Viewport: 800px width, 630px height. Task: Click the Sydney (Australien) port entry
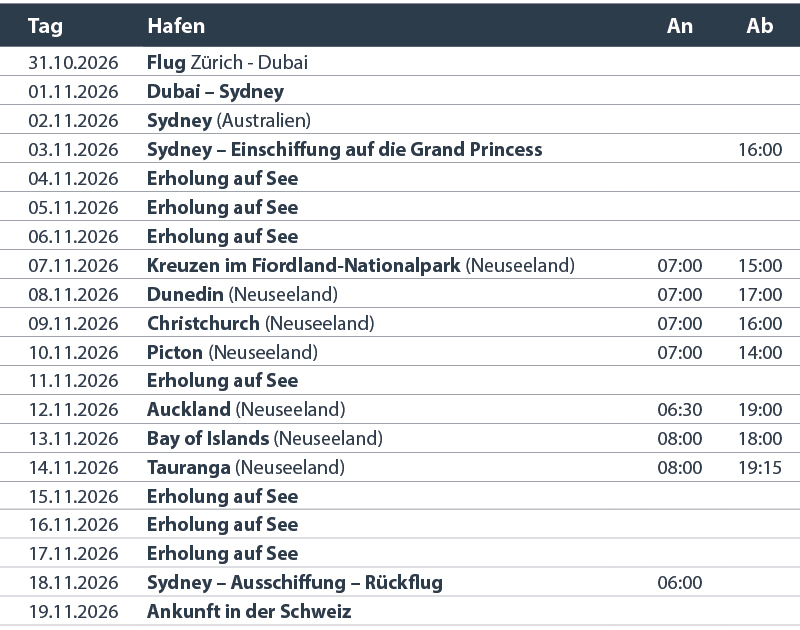tap(229, 120)
